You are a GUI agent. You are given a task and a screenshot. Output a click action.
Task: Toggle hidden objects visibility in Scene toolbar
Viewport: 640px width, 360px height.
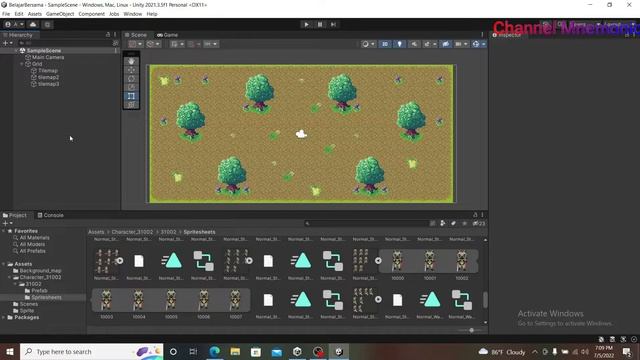(446, 44)
